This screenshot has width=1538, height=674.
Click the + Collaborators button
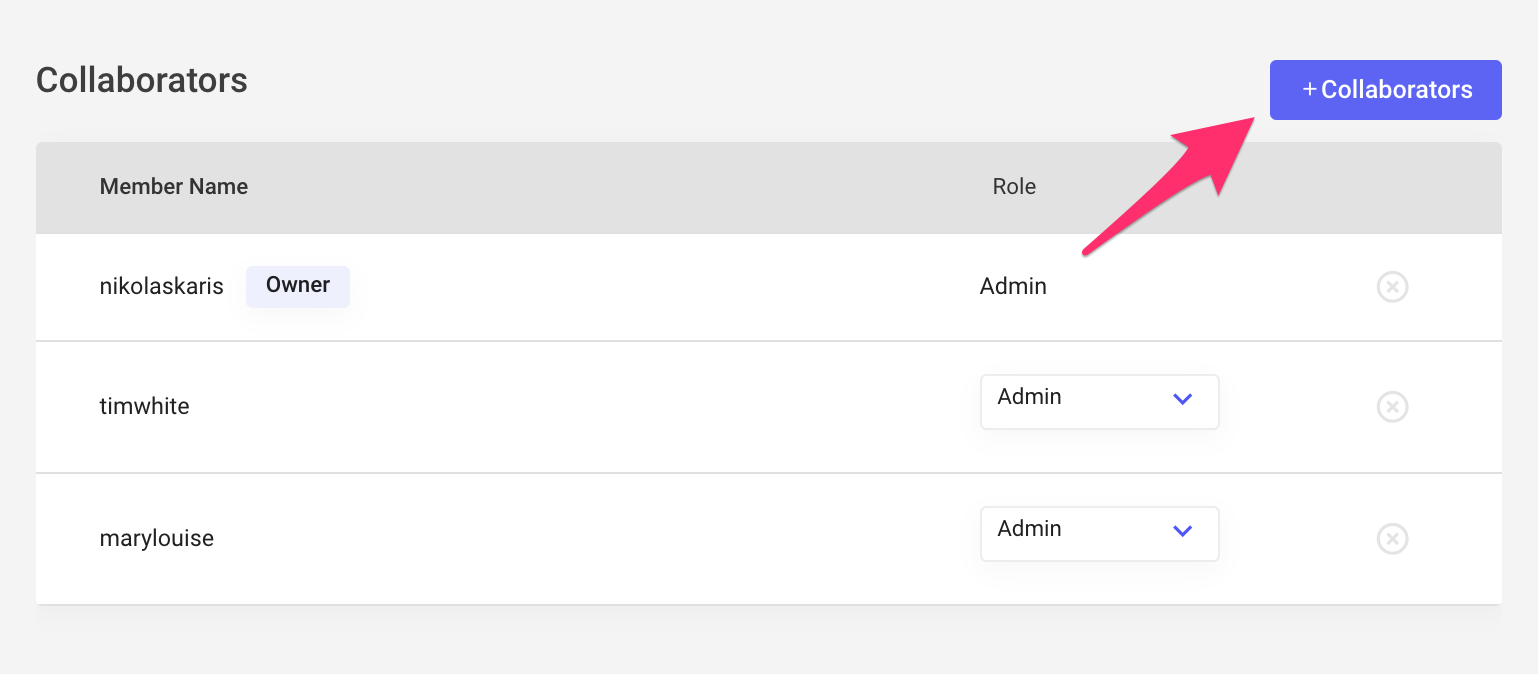tap(1385, 90)
